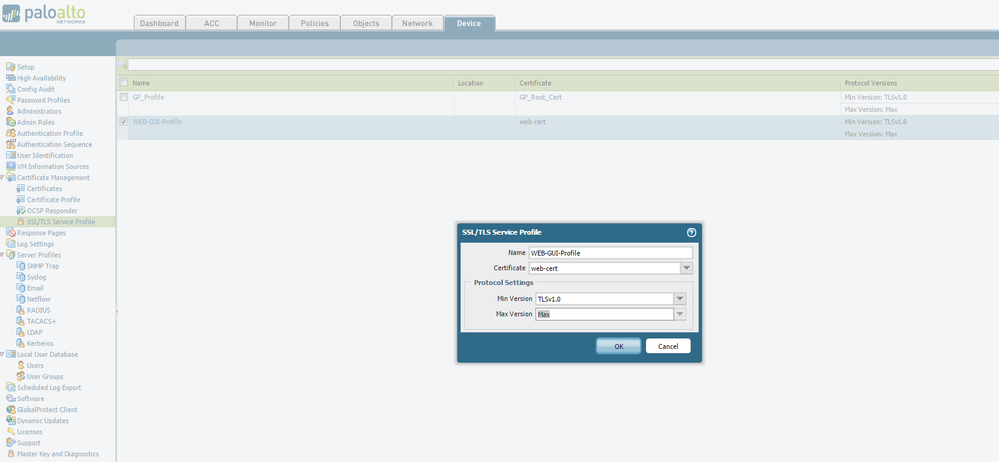
Task: Click Cancel in the profile dialog
Action: point(668,346)
